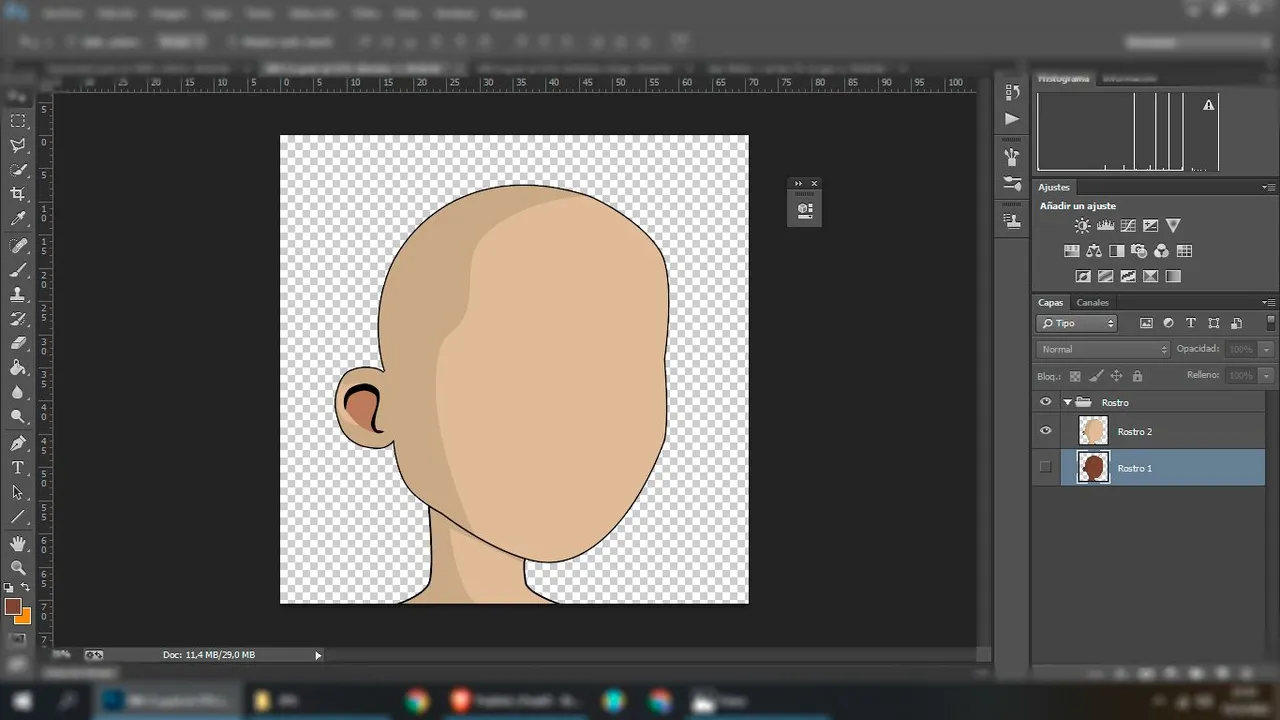Select the Blur tool

coord(18,393)
